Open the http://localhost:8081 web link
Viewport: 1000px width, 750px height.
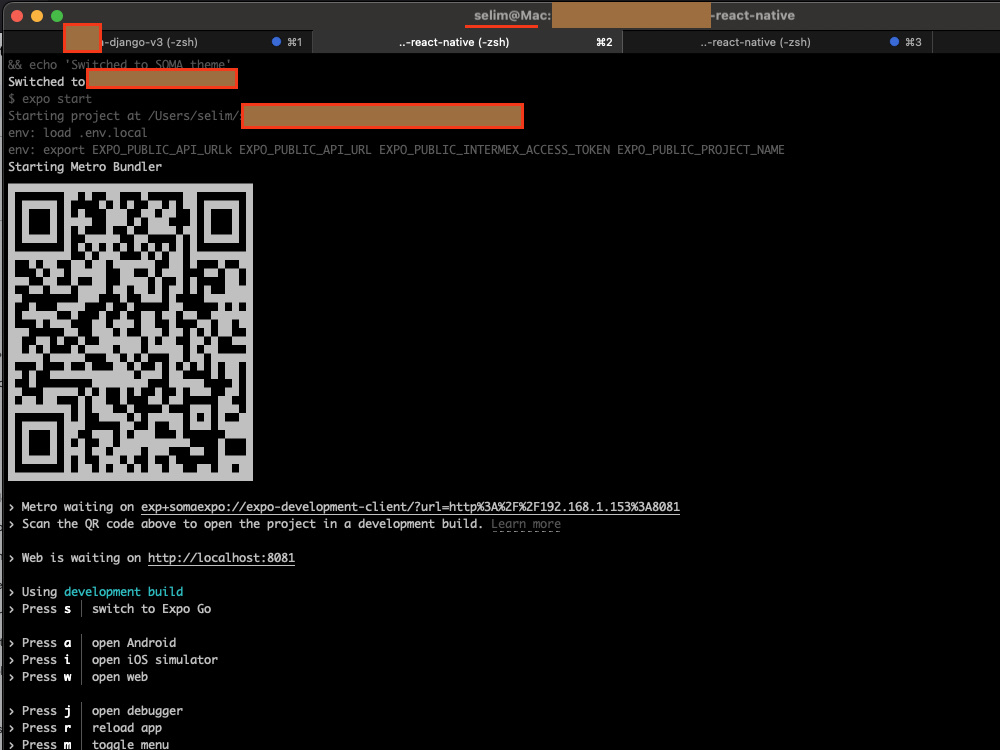pos(221,558)
